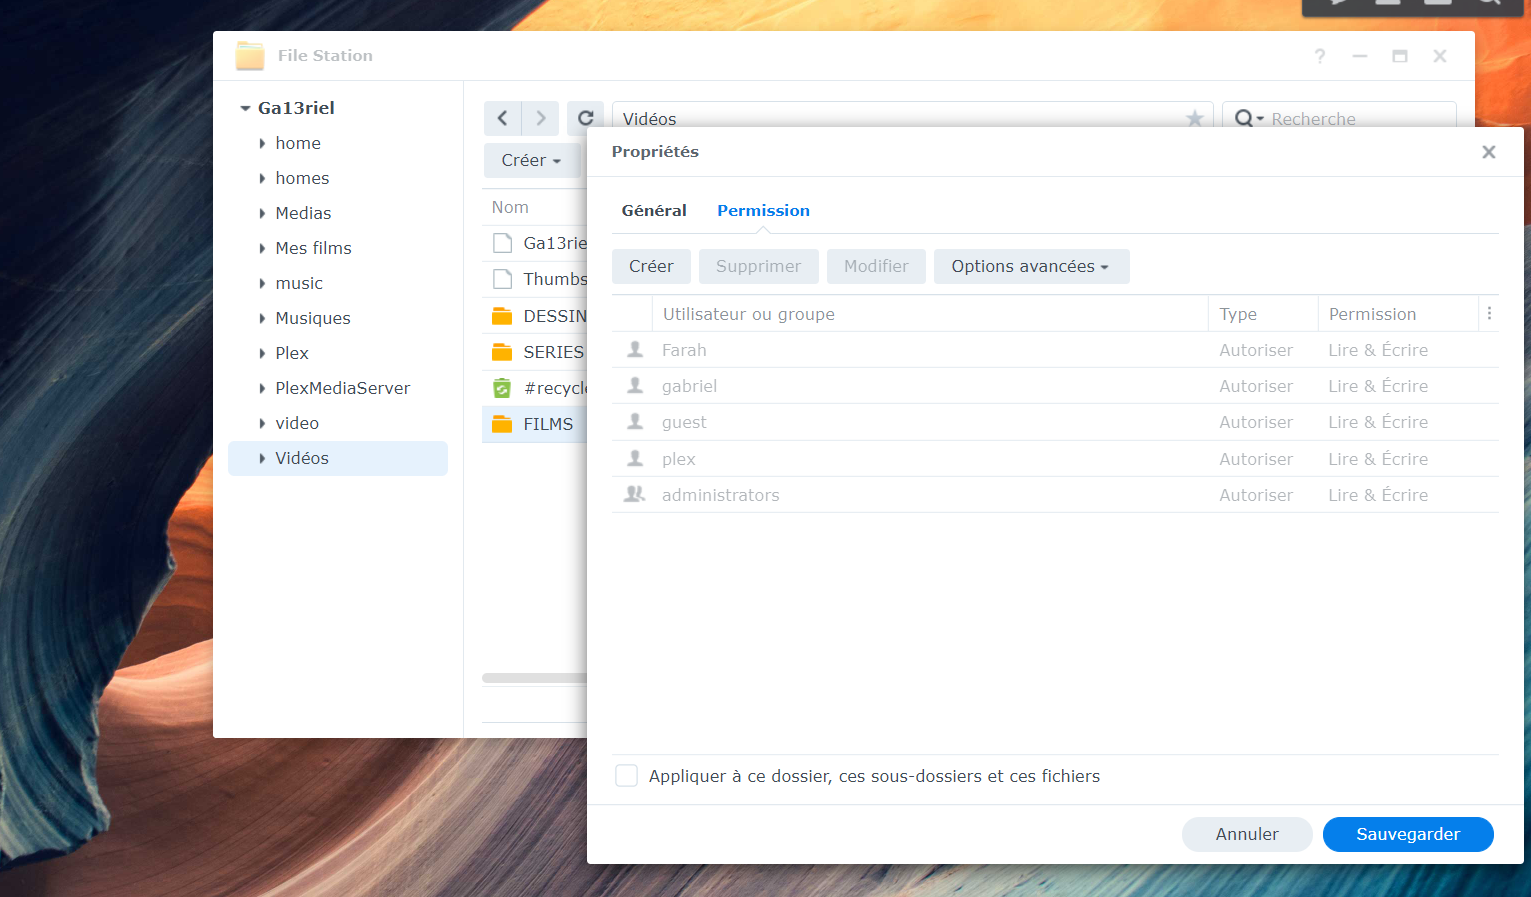Click the Sauvegarder button
This screenshot has height=897, width=1531.
coord(1407,834)
